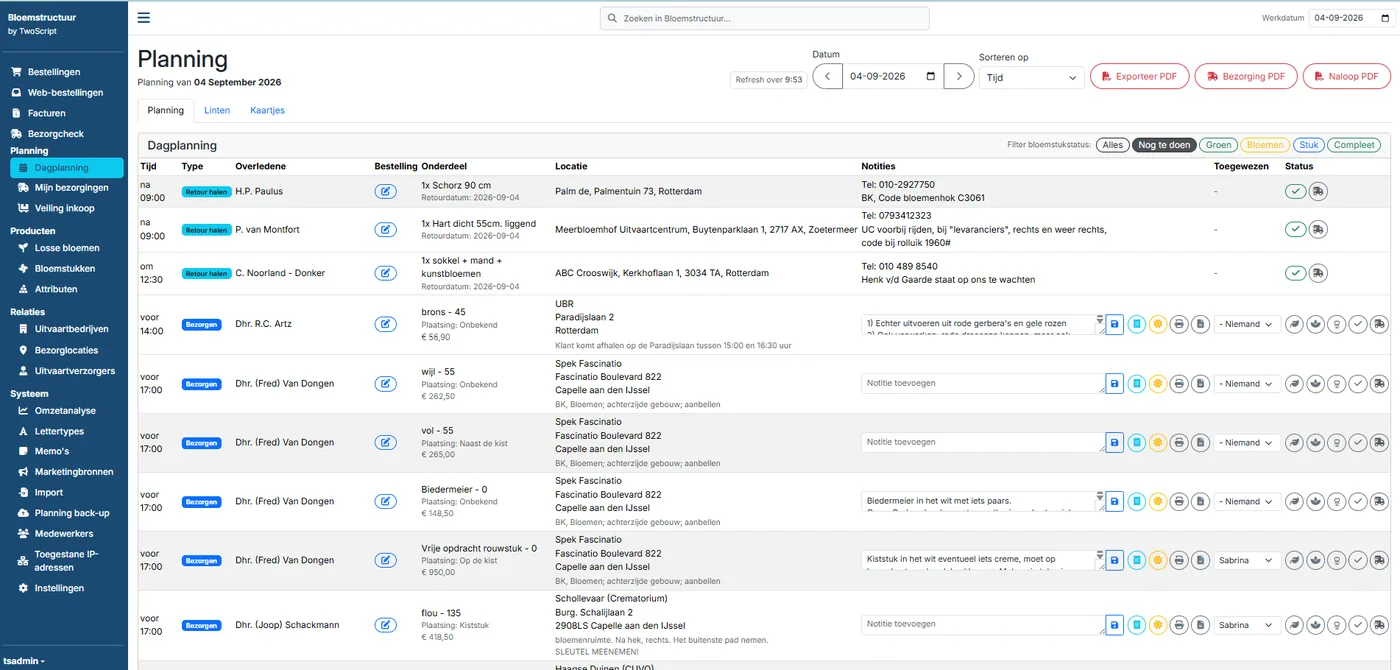1400x670 pixels.
Task: Toggle complete checkmark in flou - 135 row
Action: click(1358, 625)
